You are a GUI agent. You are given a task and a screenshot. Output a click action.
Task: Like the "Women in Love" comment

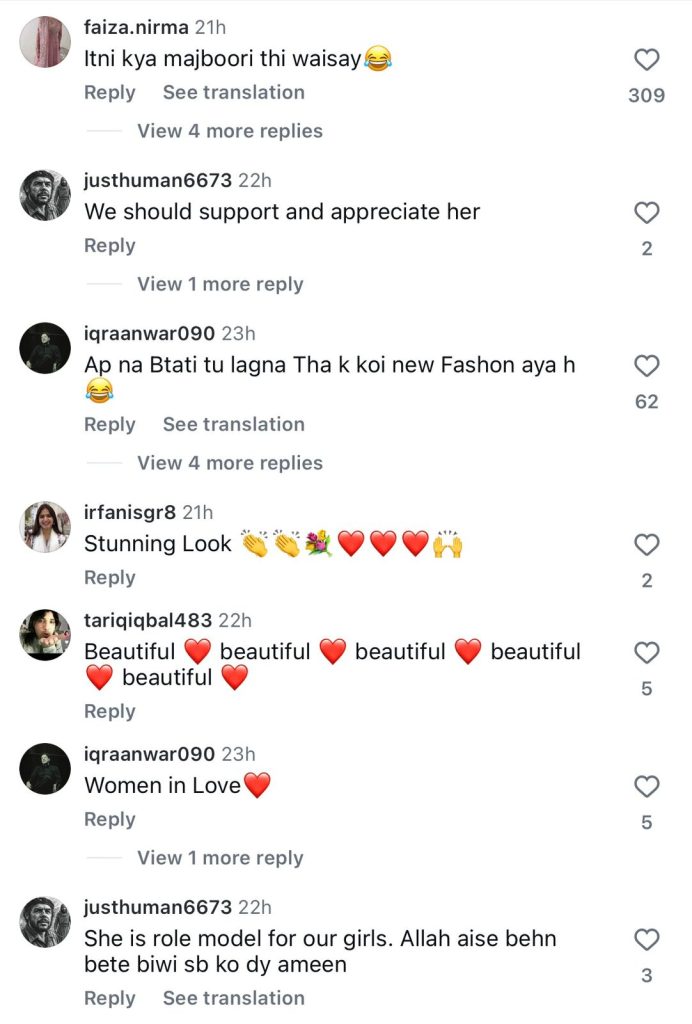pos(647,786)
